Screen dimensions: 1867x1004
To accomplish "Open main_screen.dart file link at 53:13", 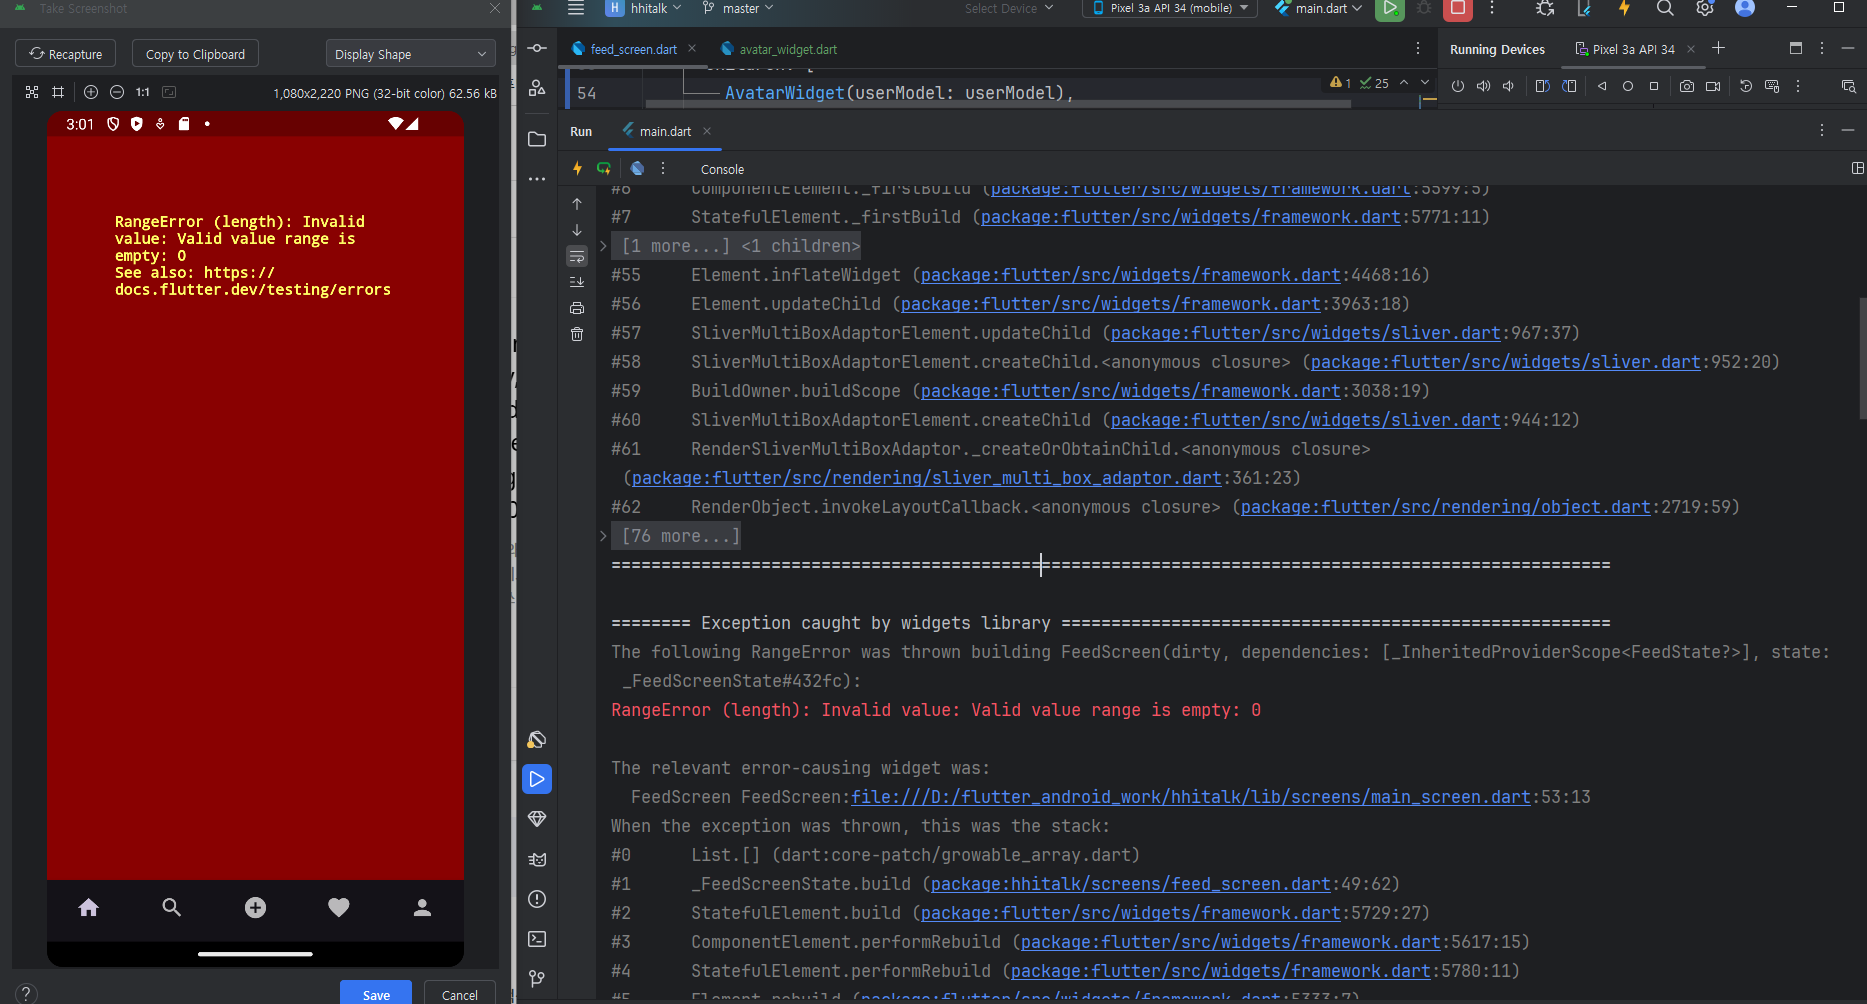I will click(x=1191, y=797).
